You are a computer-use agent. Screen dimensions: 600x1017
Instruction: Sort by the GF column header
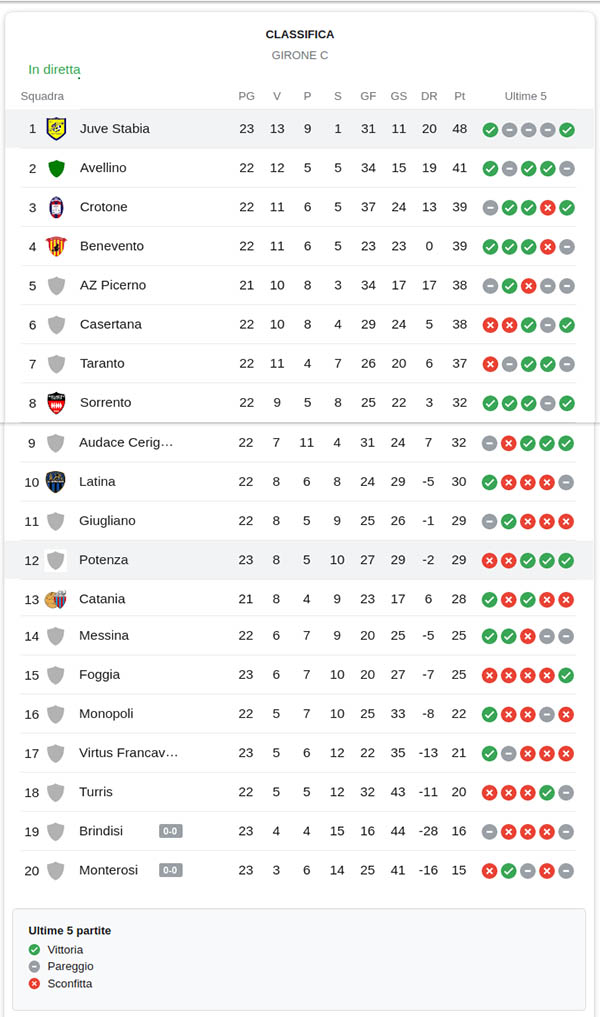(x=368, y=97)
